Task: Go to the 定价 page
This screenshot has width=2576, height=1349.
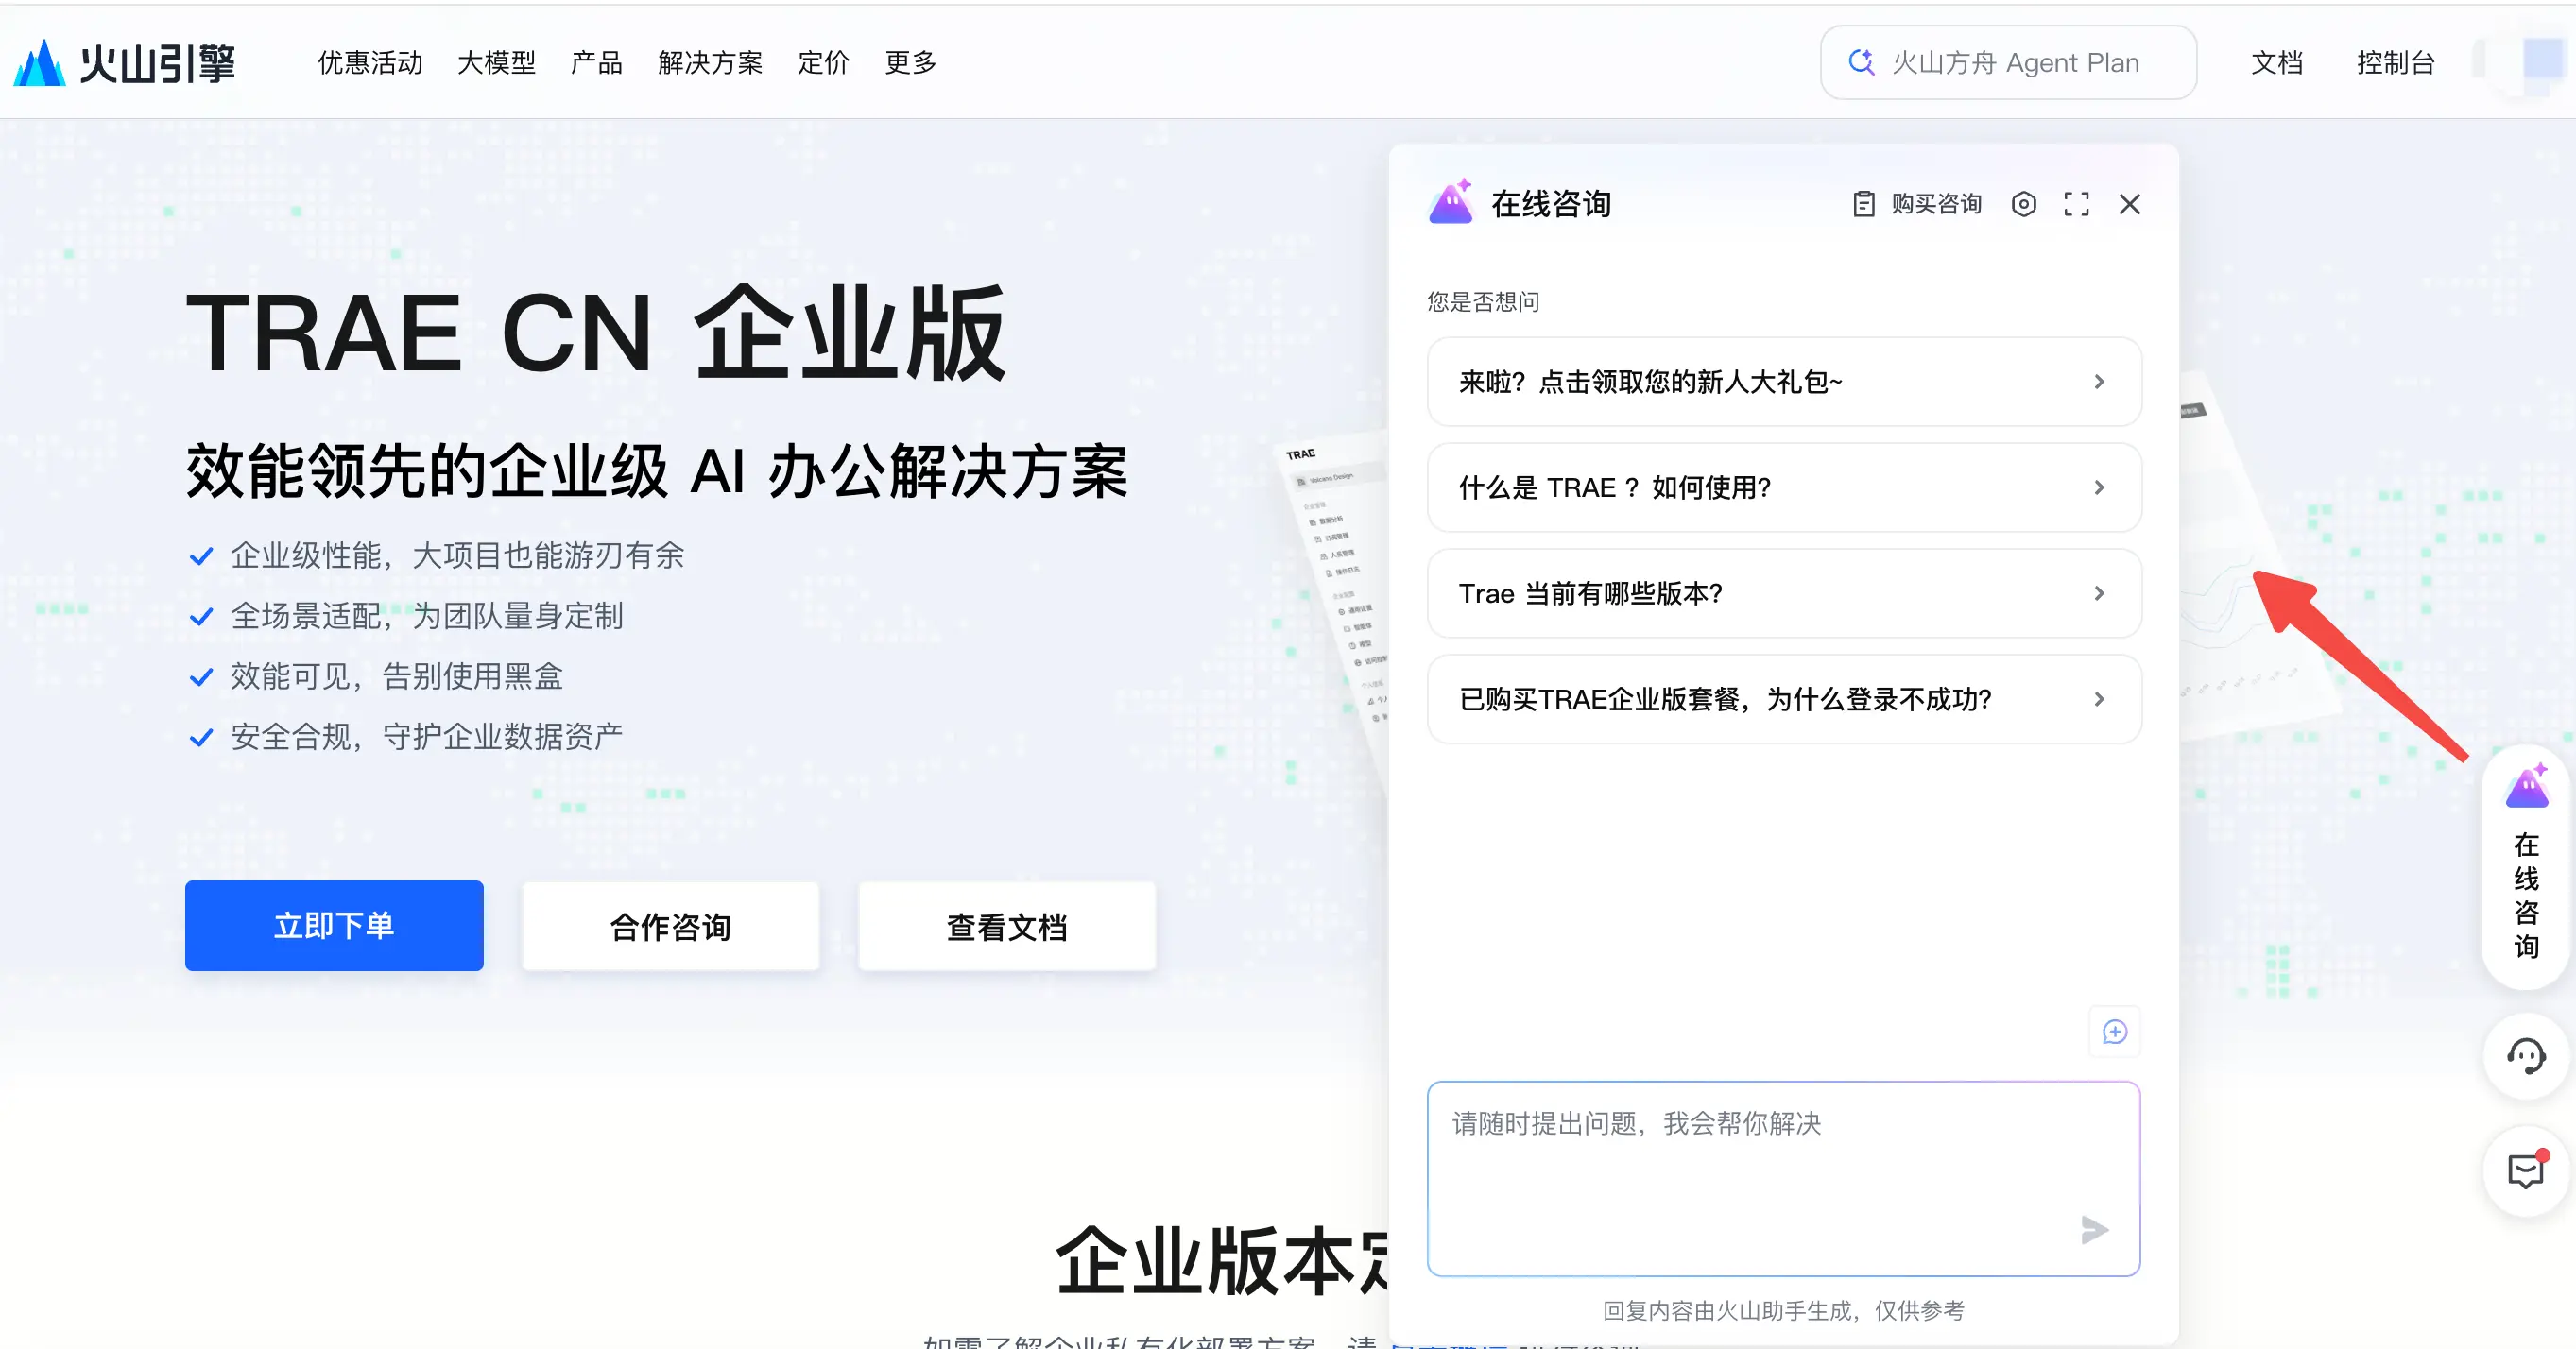Action: (823, 62)
